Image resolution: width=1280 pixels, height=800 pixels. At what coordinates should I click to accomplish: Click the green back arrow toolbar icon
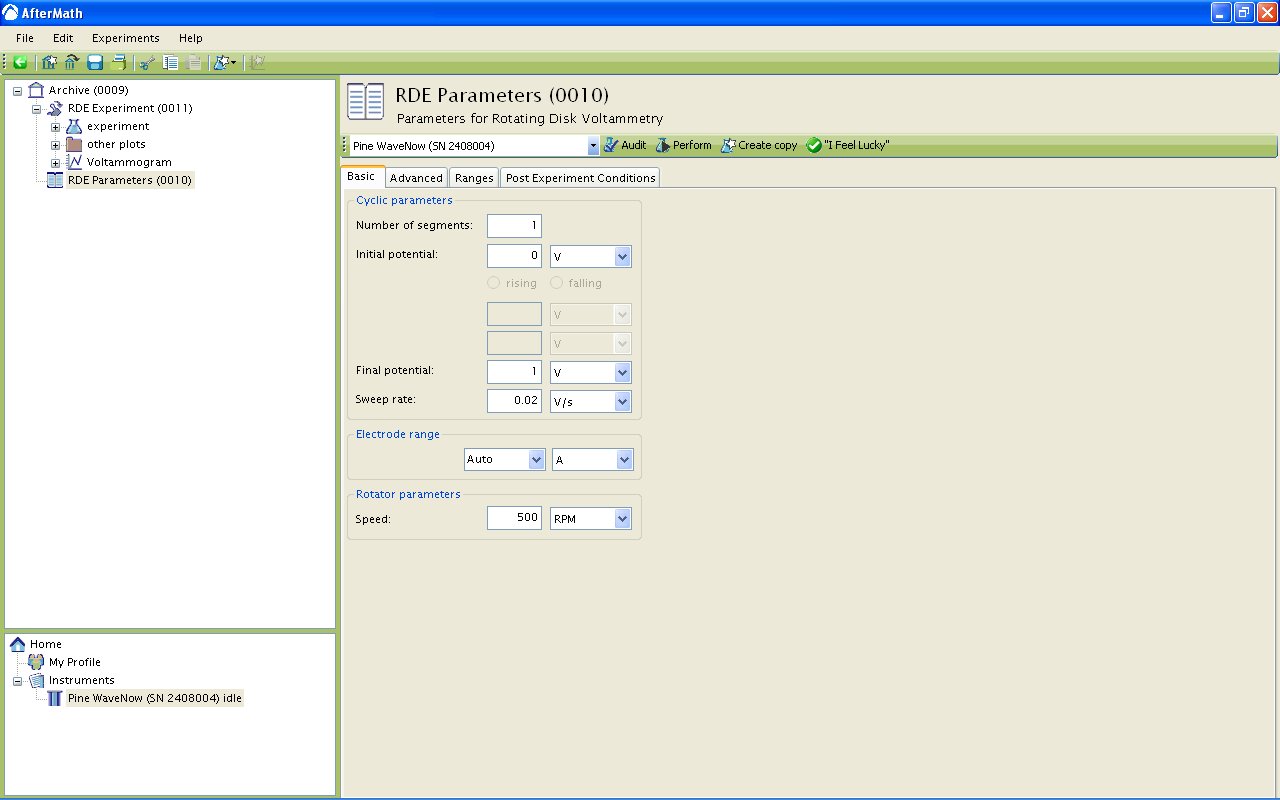coord(20,62)
